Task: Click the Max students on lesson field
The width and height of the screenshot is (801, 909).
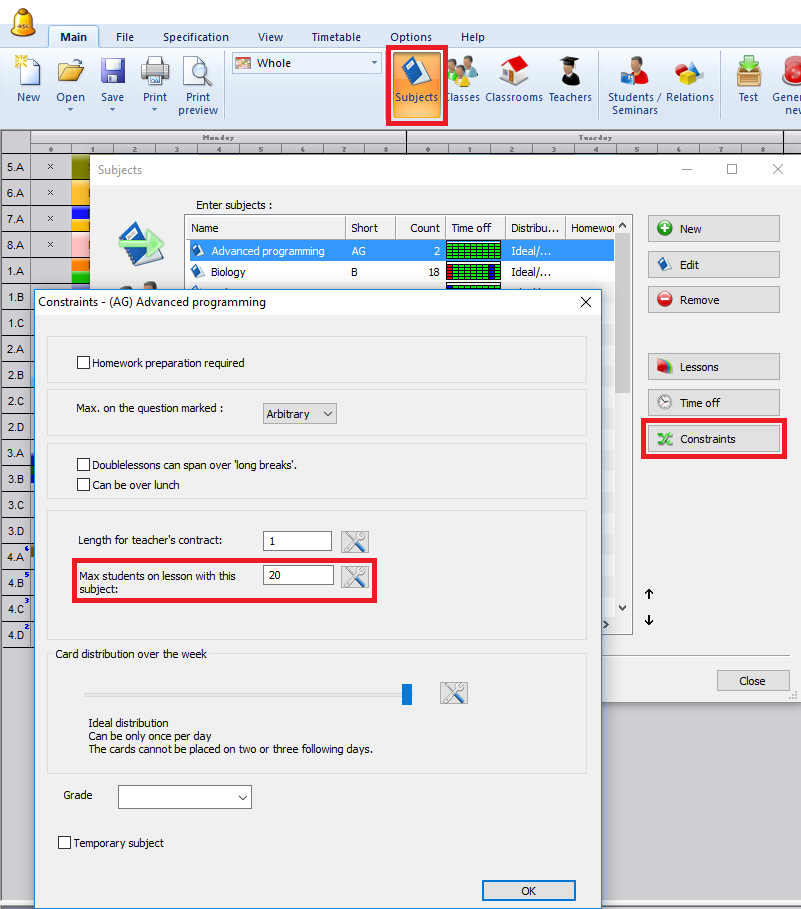Action: [x=298, y=575]
